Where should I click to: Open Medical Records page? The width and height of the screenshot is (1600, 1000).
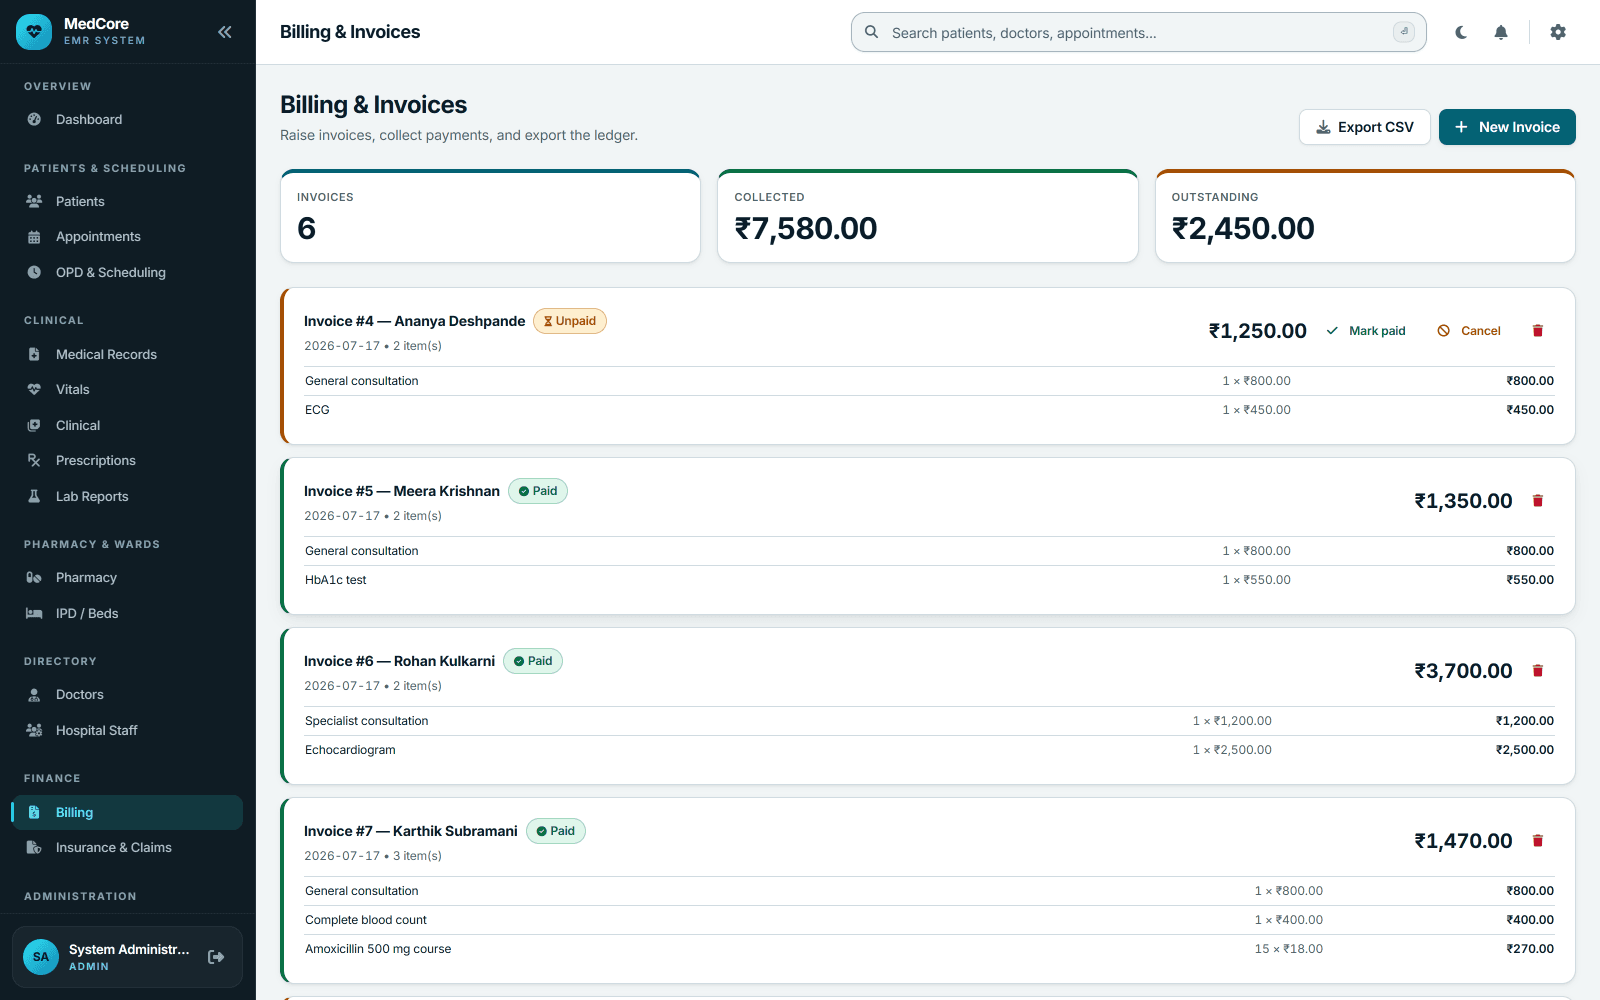127,354
